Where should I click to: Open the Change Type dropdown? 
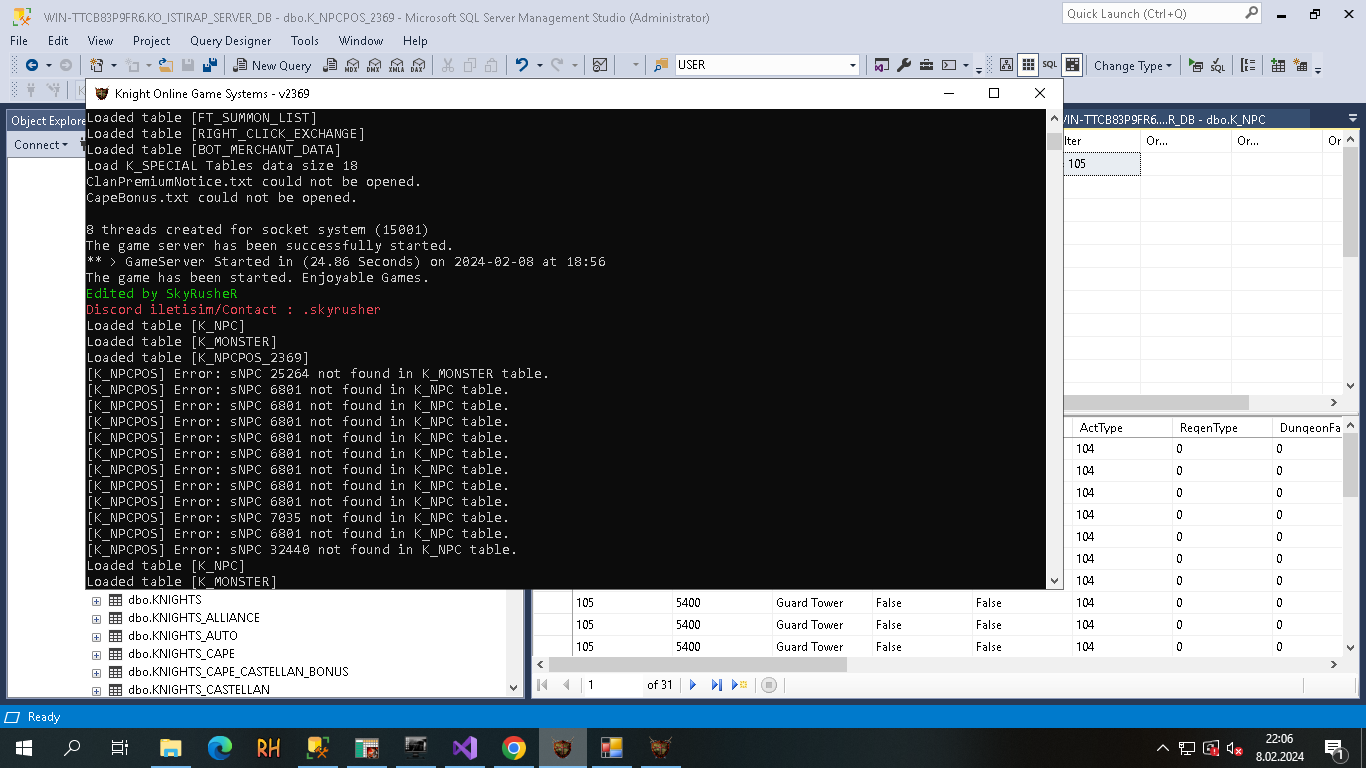click(x=1133, y=66)
